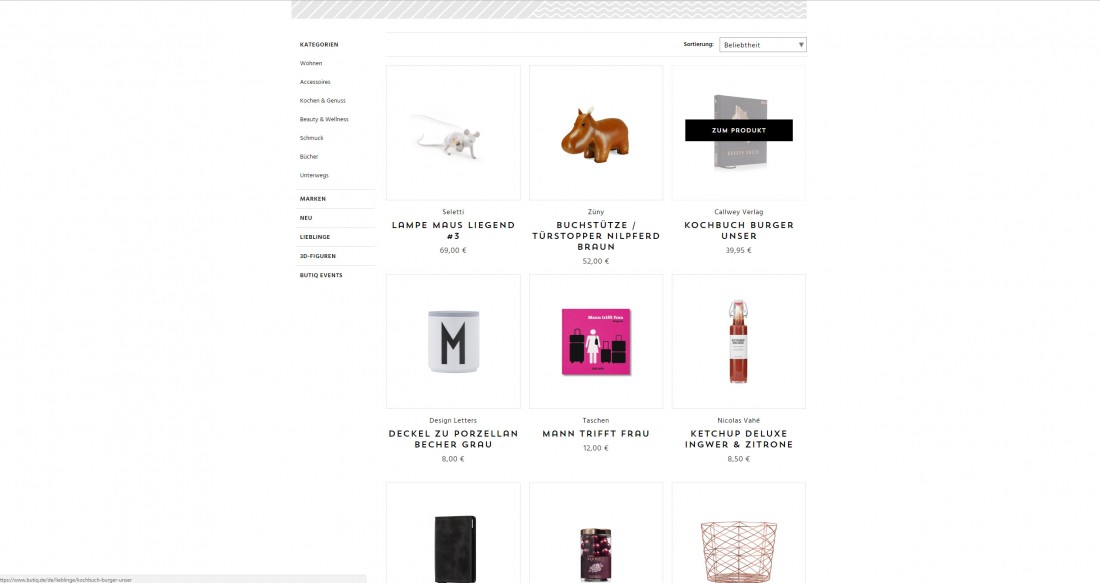Select the Accessoires category
The image size is (1100, 583).
[x=315, y=82]
